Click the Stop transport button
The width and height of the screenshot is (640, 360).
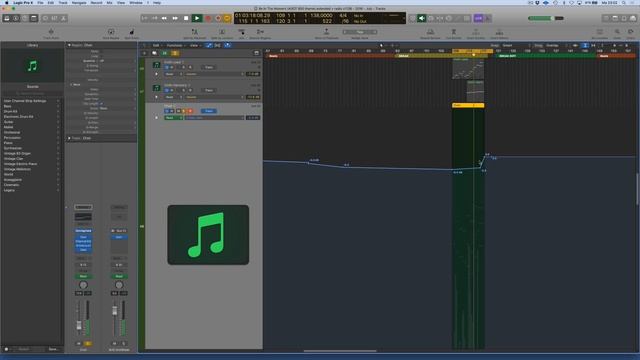point(186,18)
